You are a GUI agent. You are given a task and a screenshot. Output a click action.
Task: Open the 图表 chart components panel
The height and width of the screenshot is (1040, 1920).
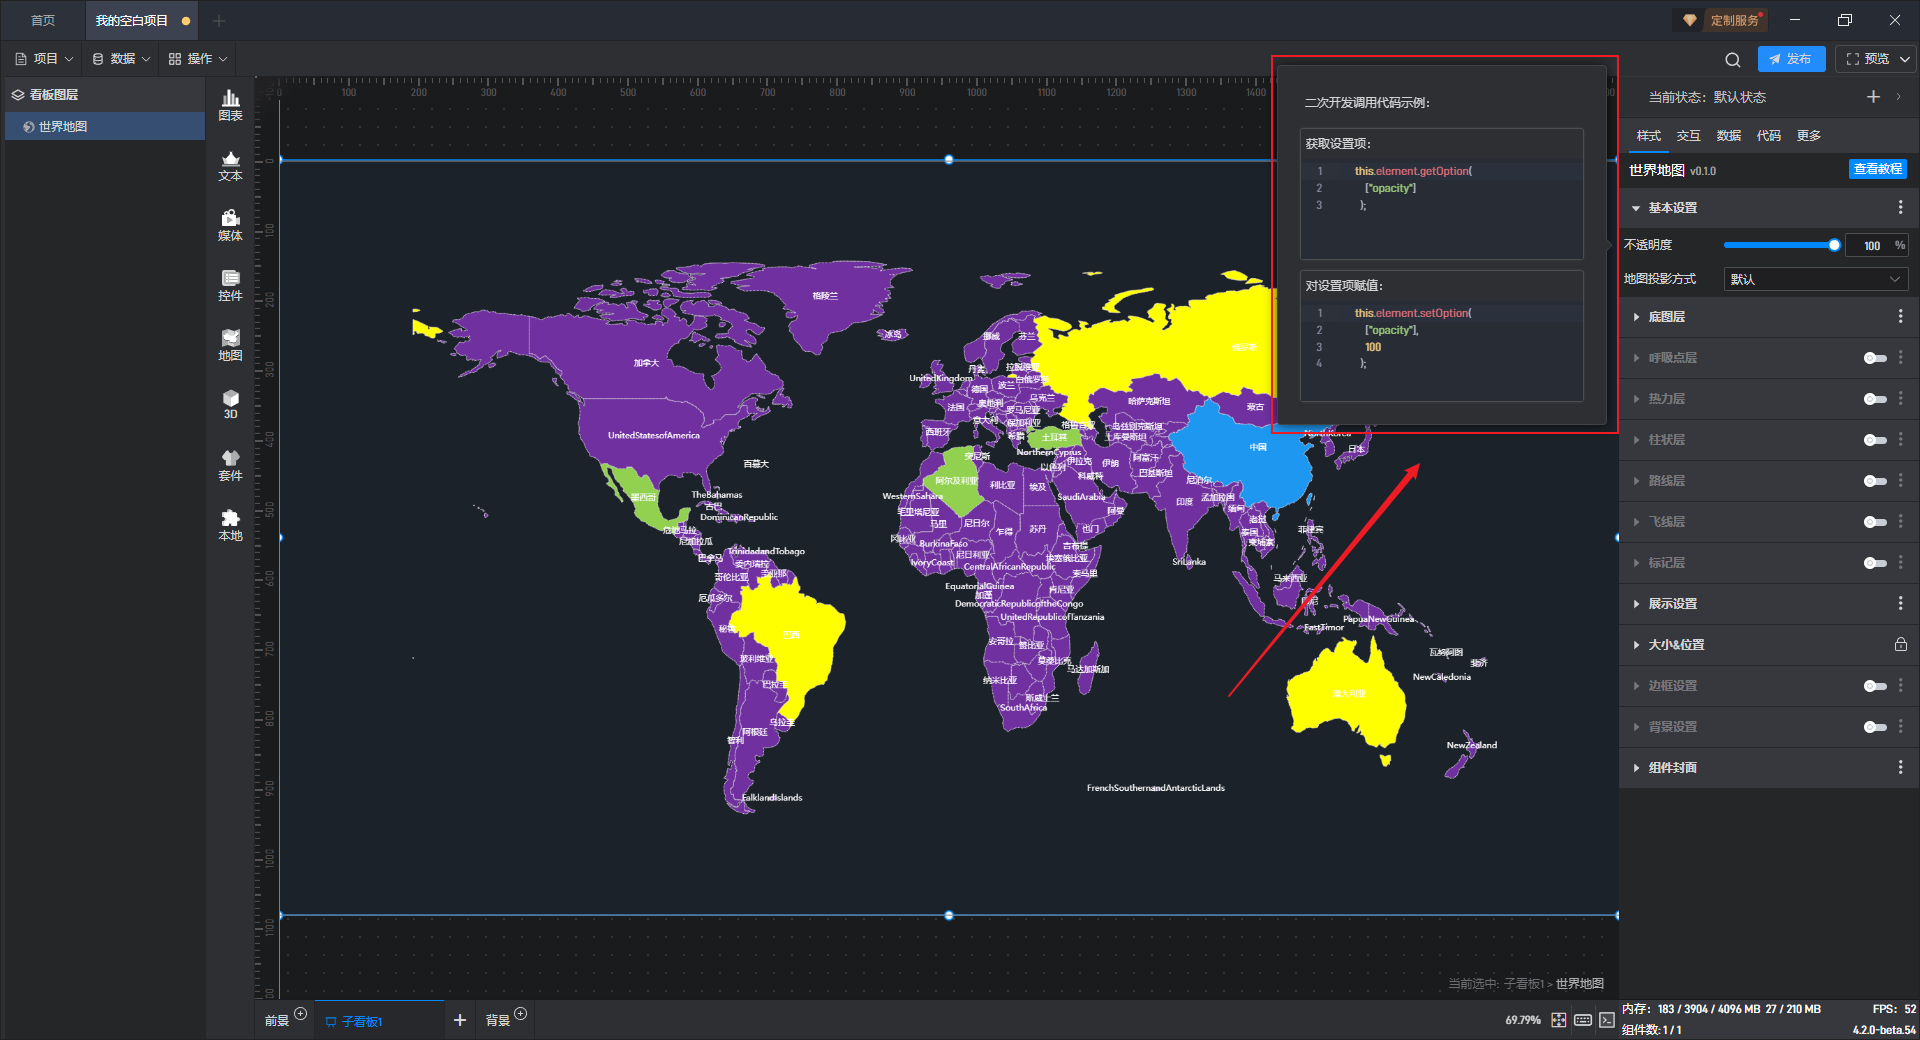[x=230, y=104]
